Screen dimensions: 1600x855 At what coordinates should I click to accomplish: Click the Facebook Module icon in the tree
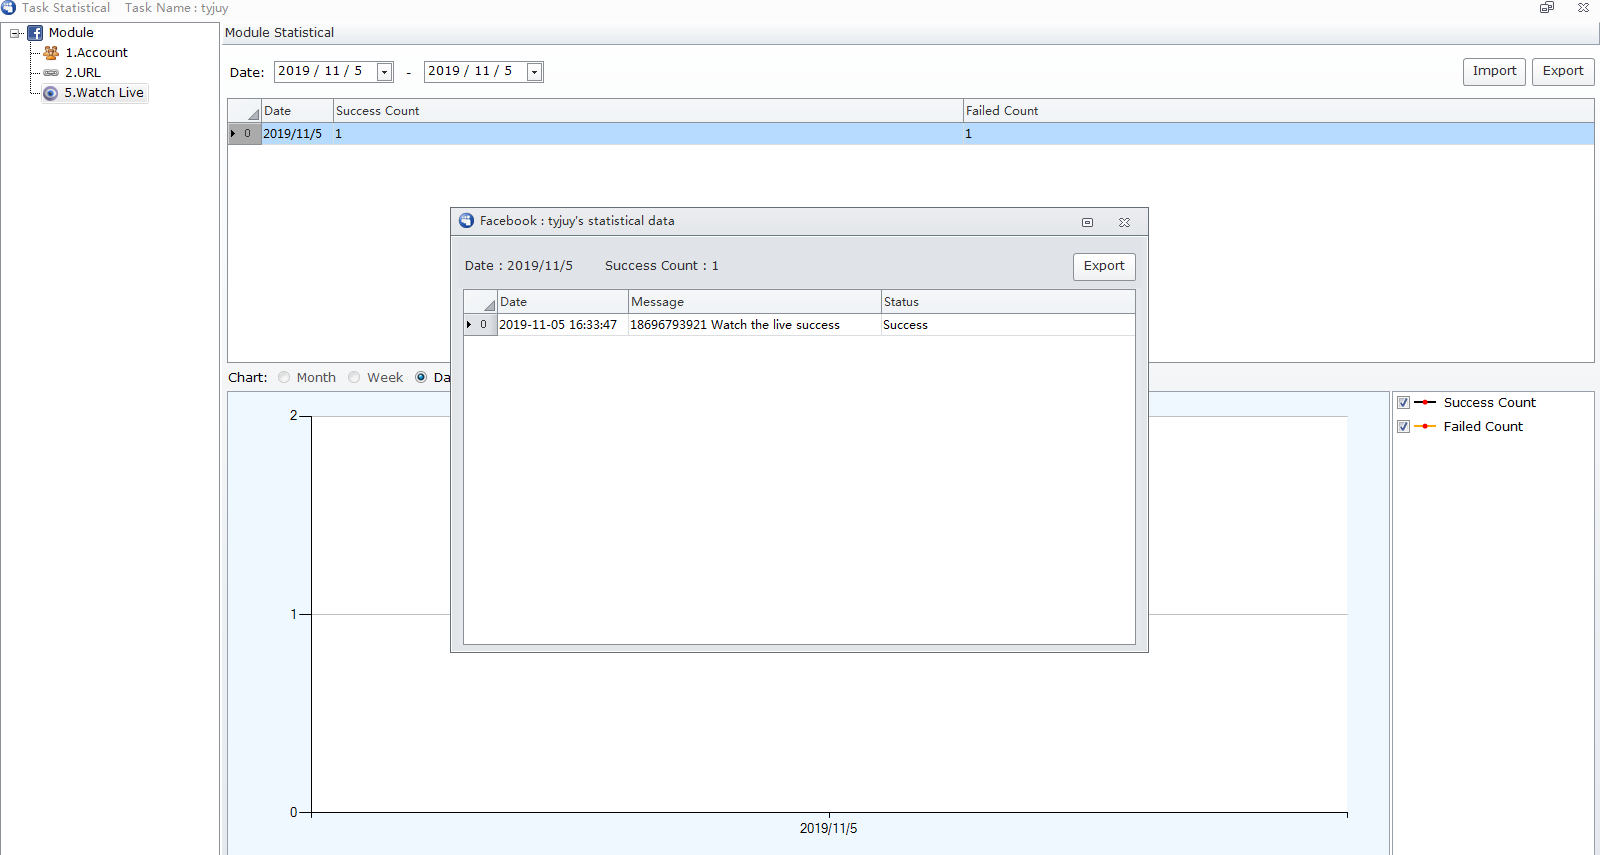(35, 33)
